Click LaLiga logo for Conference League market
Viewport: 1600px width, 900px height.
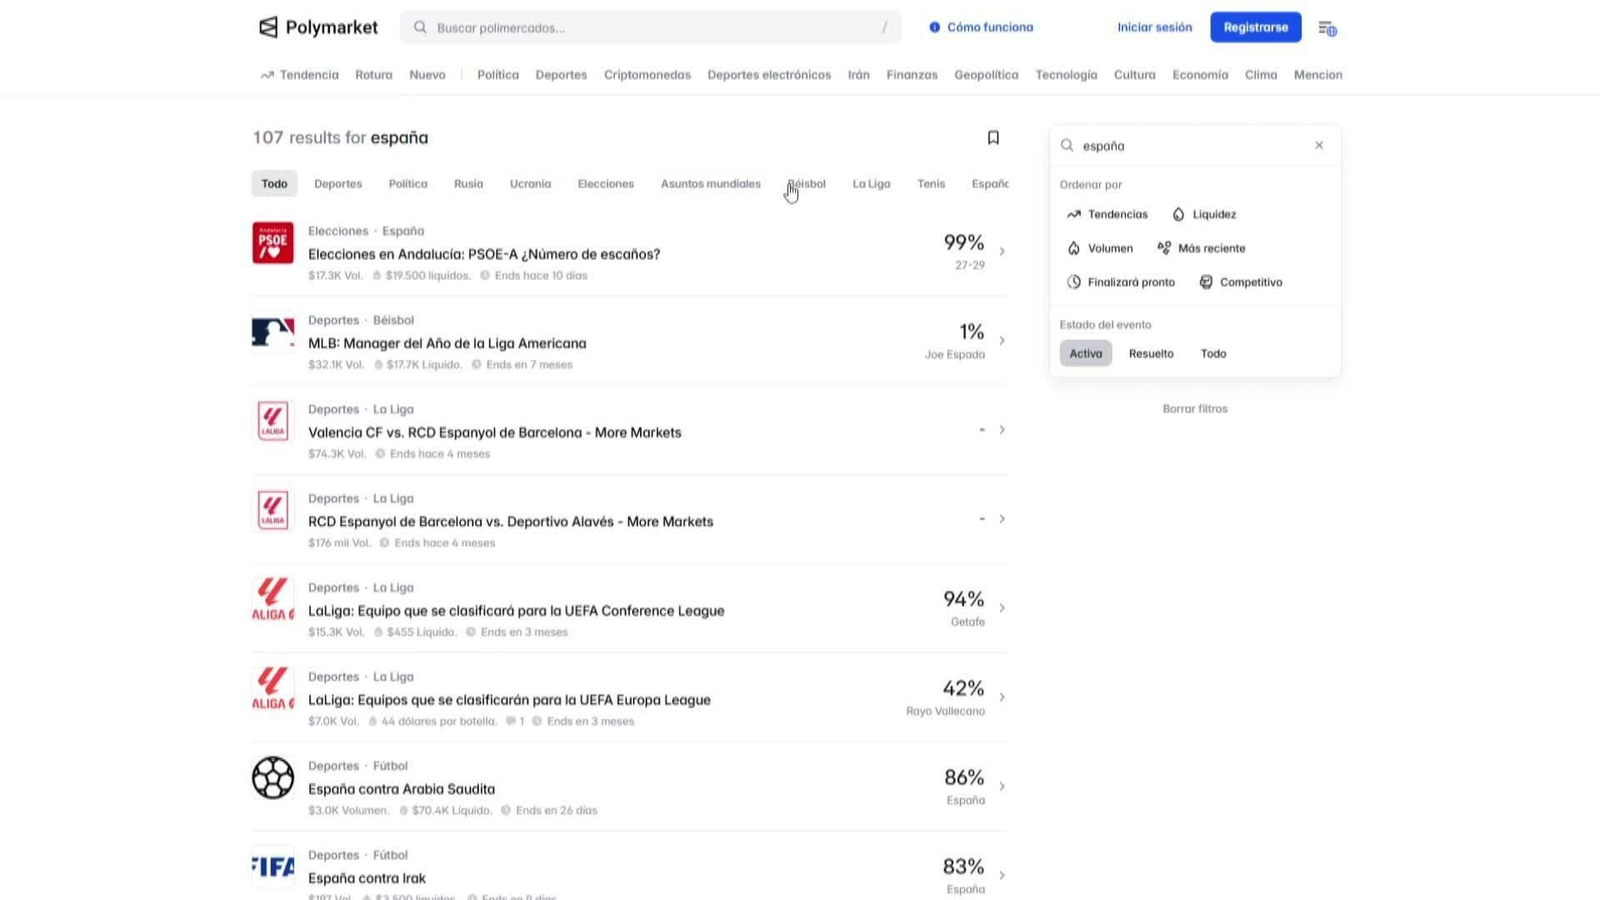(273, 599)
